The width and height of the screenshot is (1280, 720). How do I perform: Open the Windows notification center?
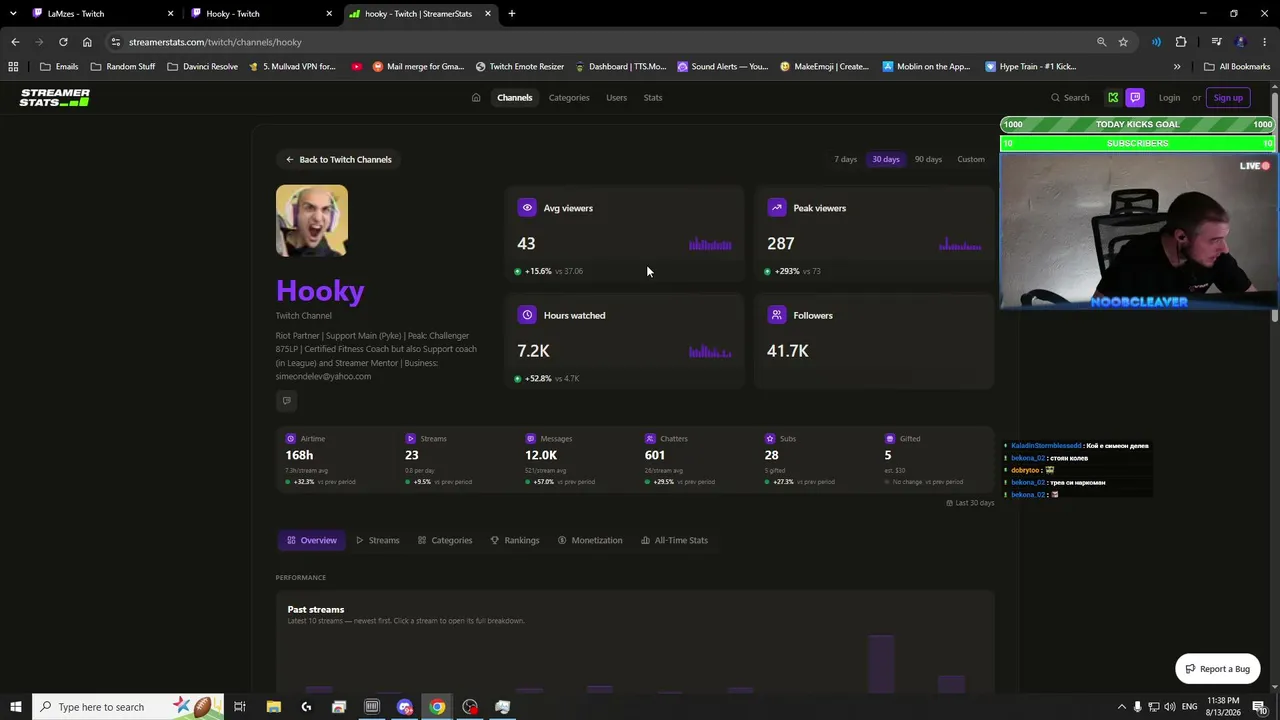coord(1259,707)
